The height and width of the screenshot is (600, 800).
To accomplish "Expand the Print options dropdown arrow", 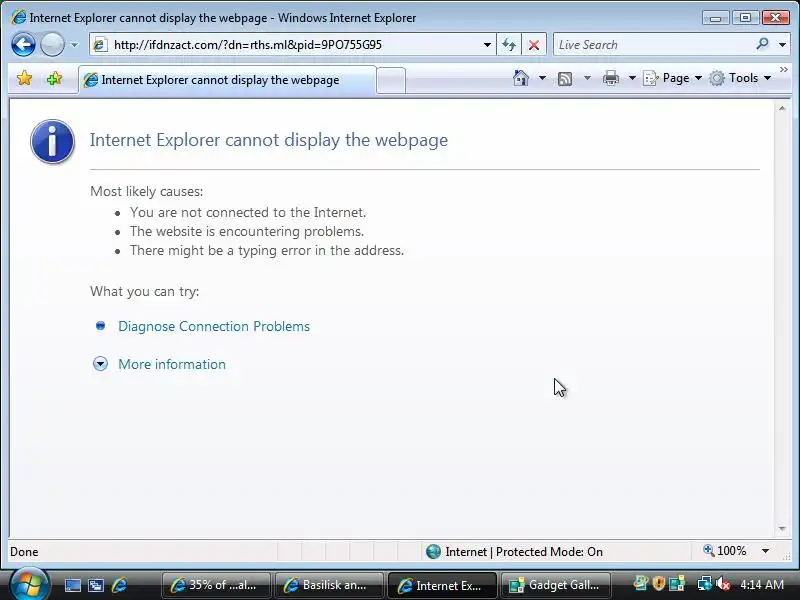I will (632, 78).
